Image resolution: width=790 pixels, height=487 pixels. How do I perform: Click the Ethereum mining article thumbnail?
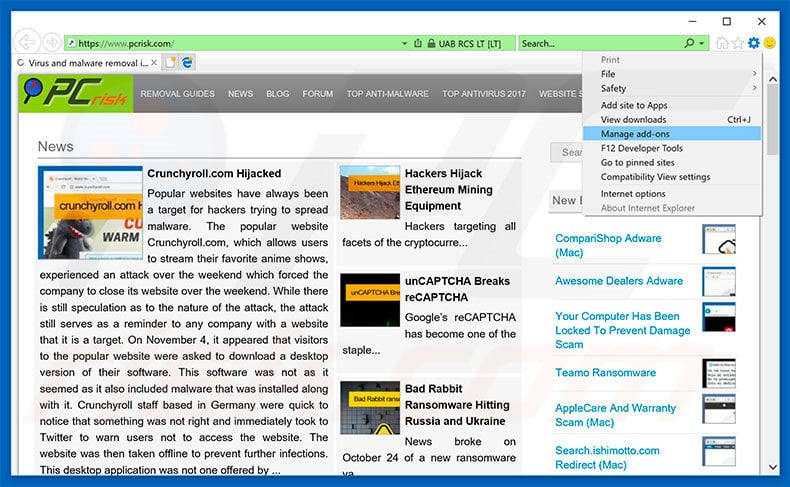(370, 192)
